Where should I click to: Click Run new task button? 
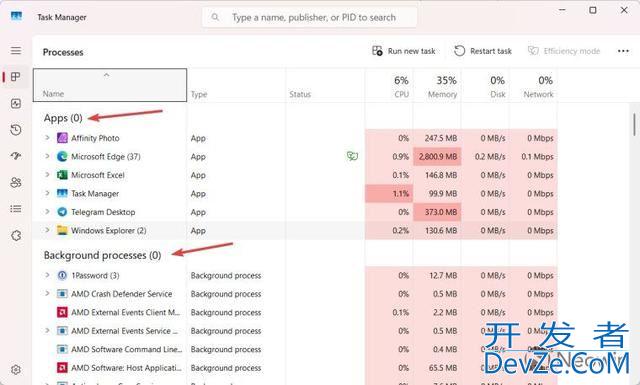[x=403, y=51]
